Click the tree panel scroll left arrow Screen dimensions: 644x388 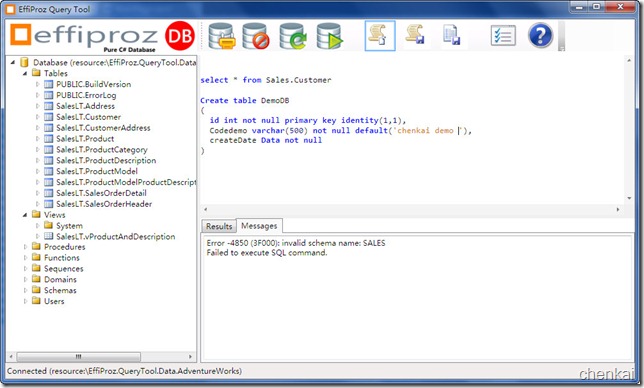[11, 356]
